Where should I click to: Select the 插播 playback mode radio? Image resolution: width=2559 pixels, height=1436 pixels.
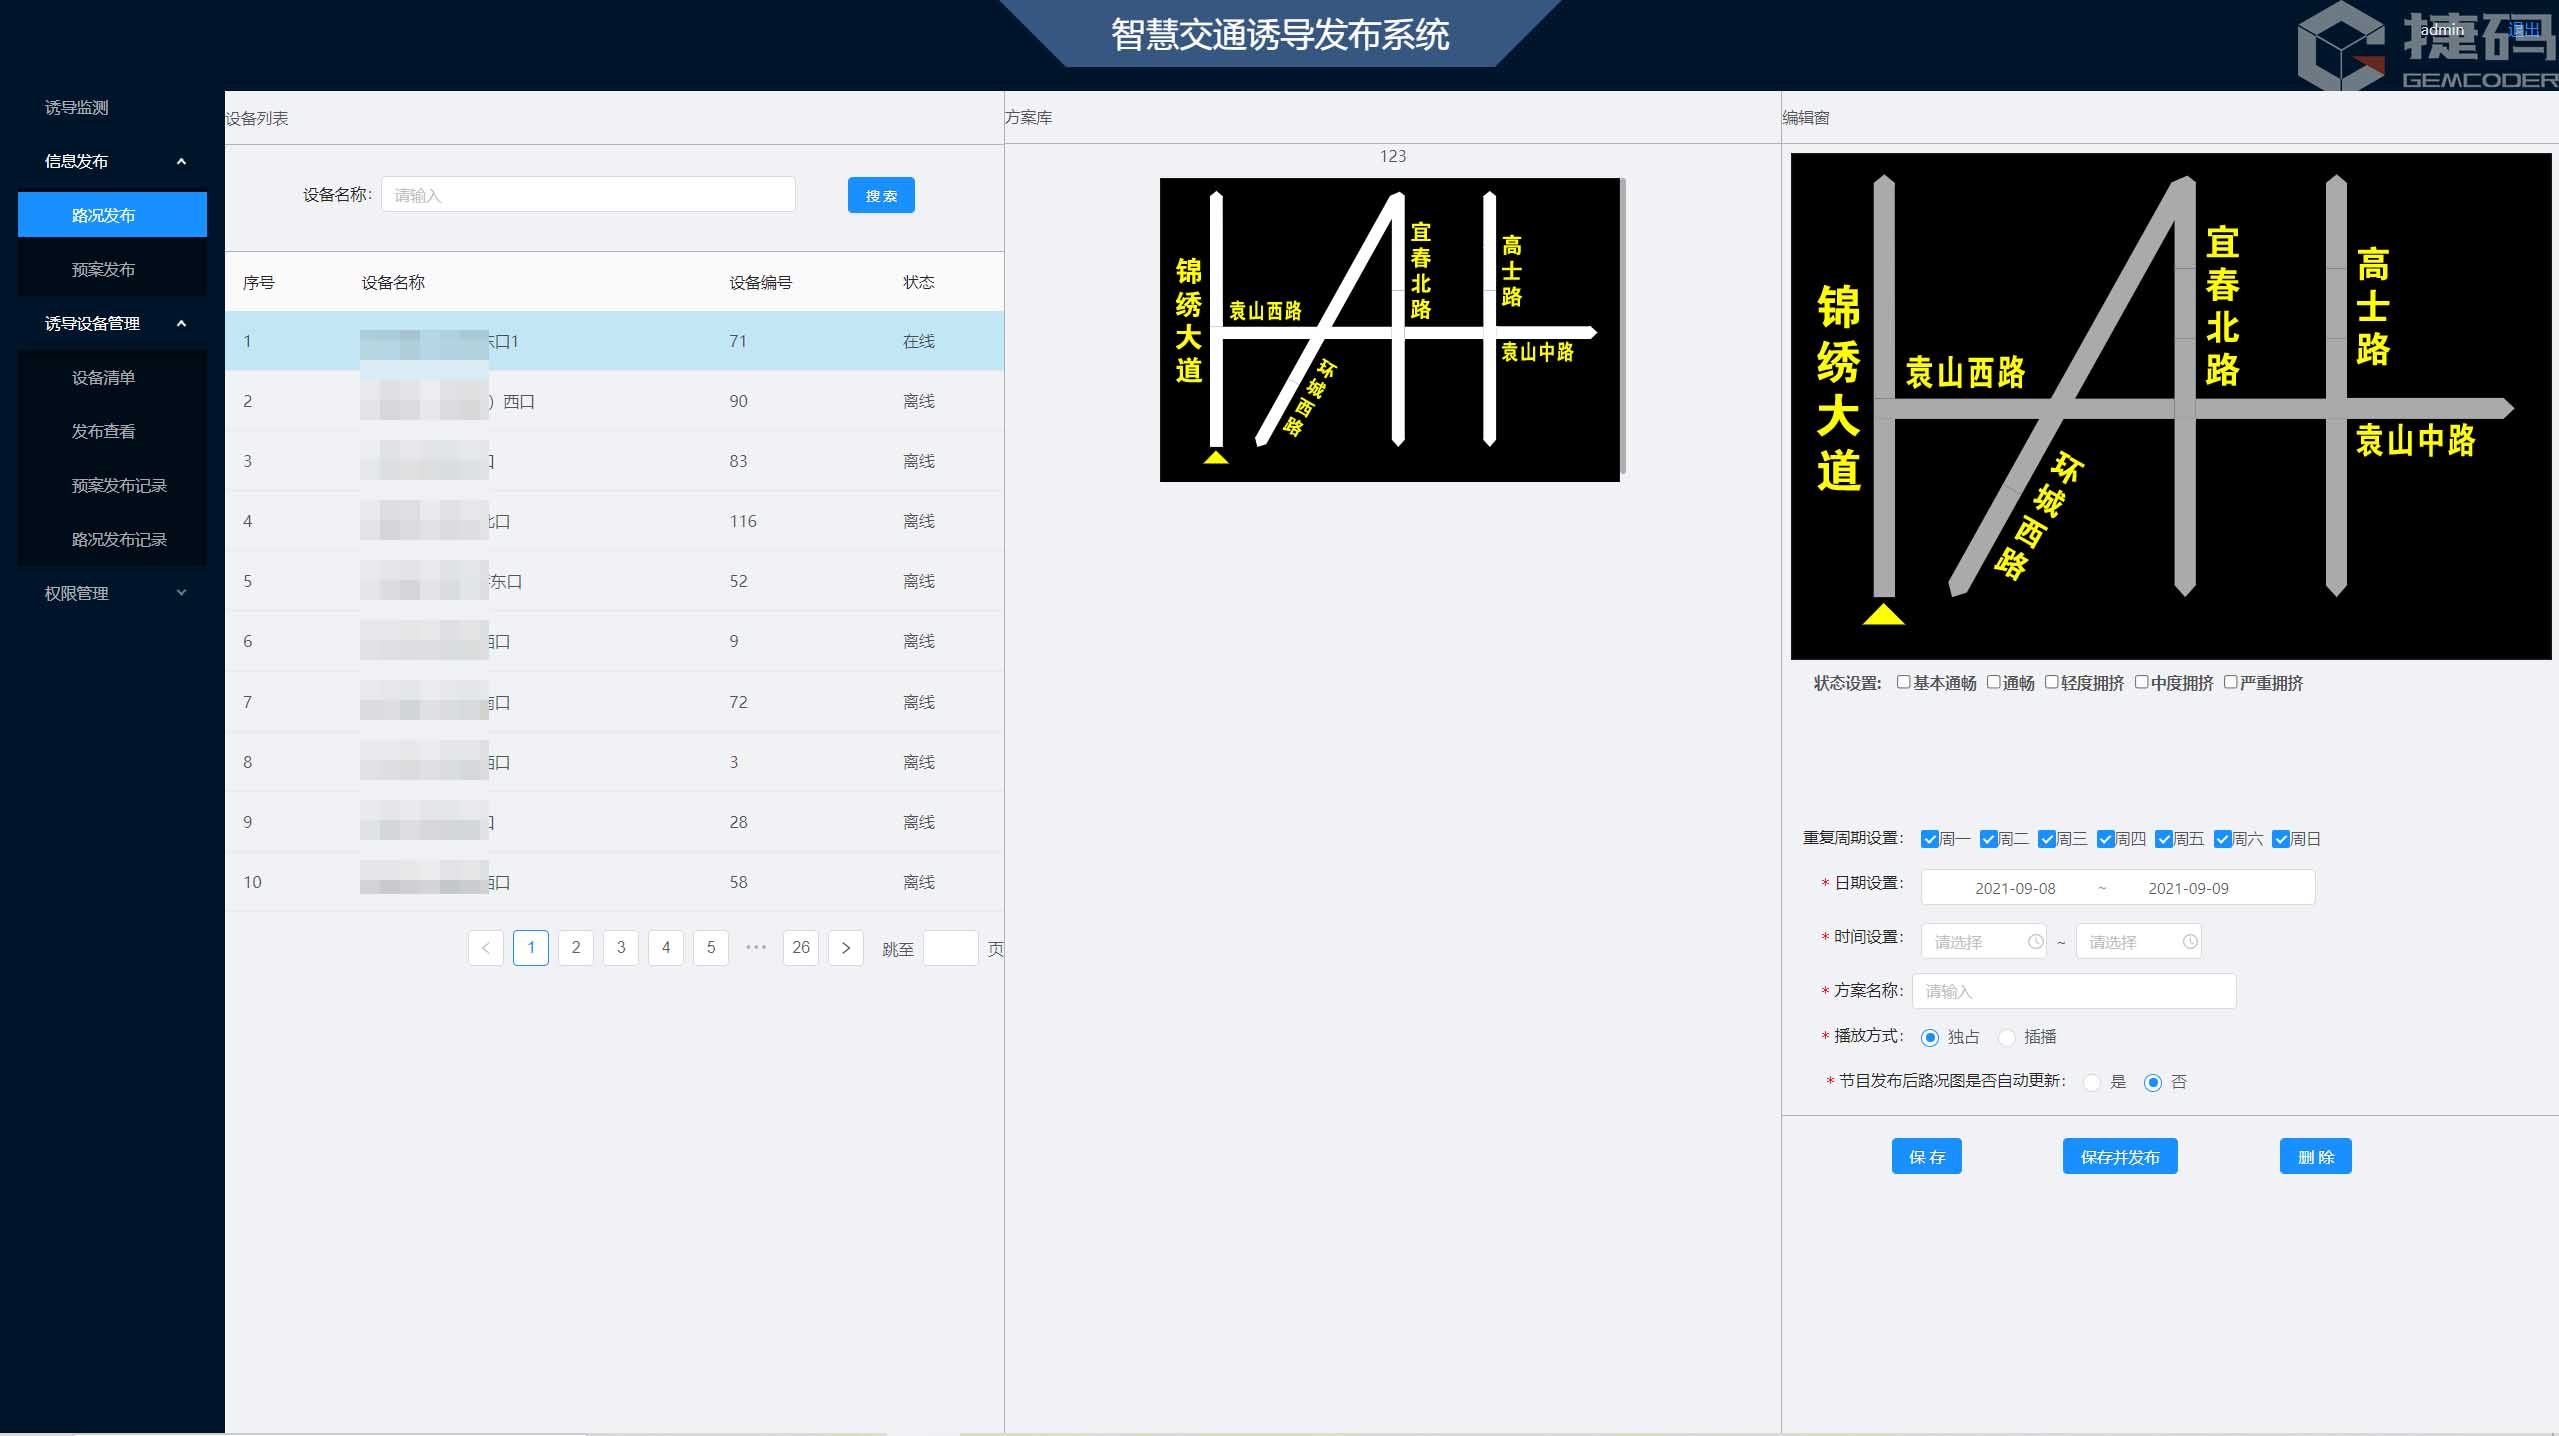pyautogui.click(x=2008, y=1037)
